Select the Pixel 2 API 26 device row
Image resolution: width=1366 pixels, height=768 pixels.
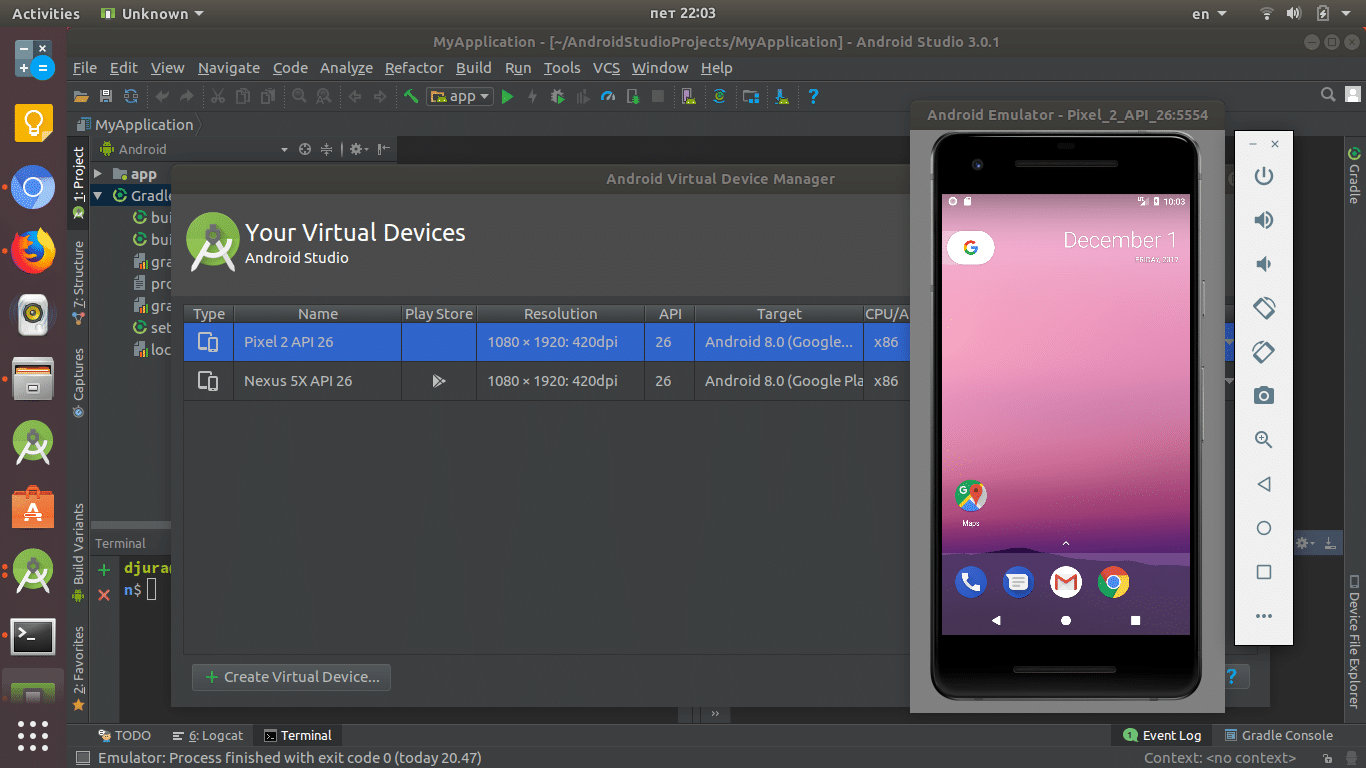coord(317,341)
